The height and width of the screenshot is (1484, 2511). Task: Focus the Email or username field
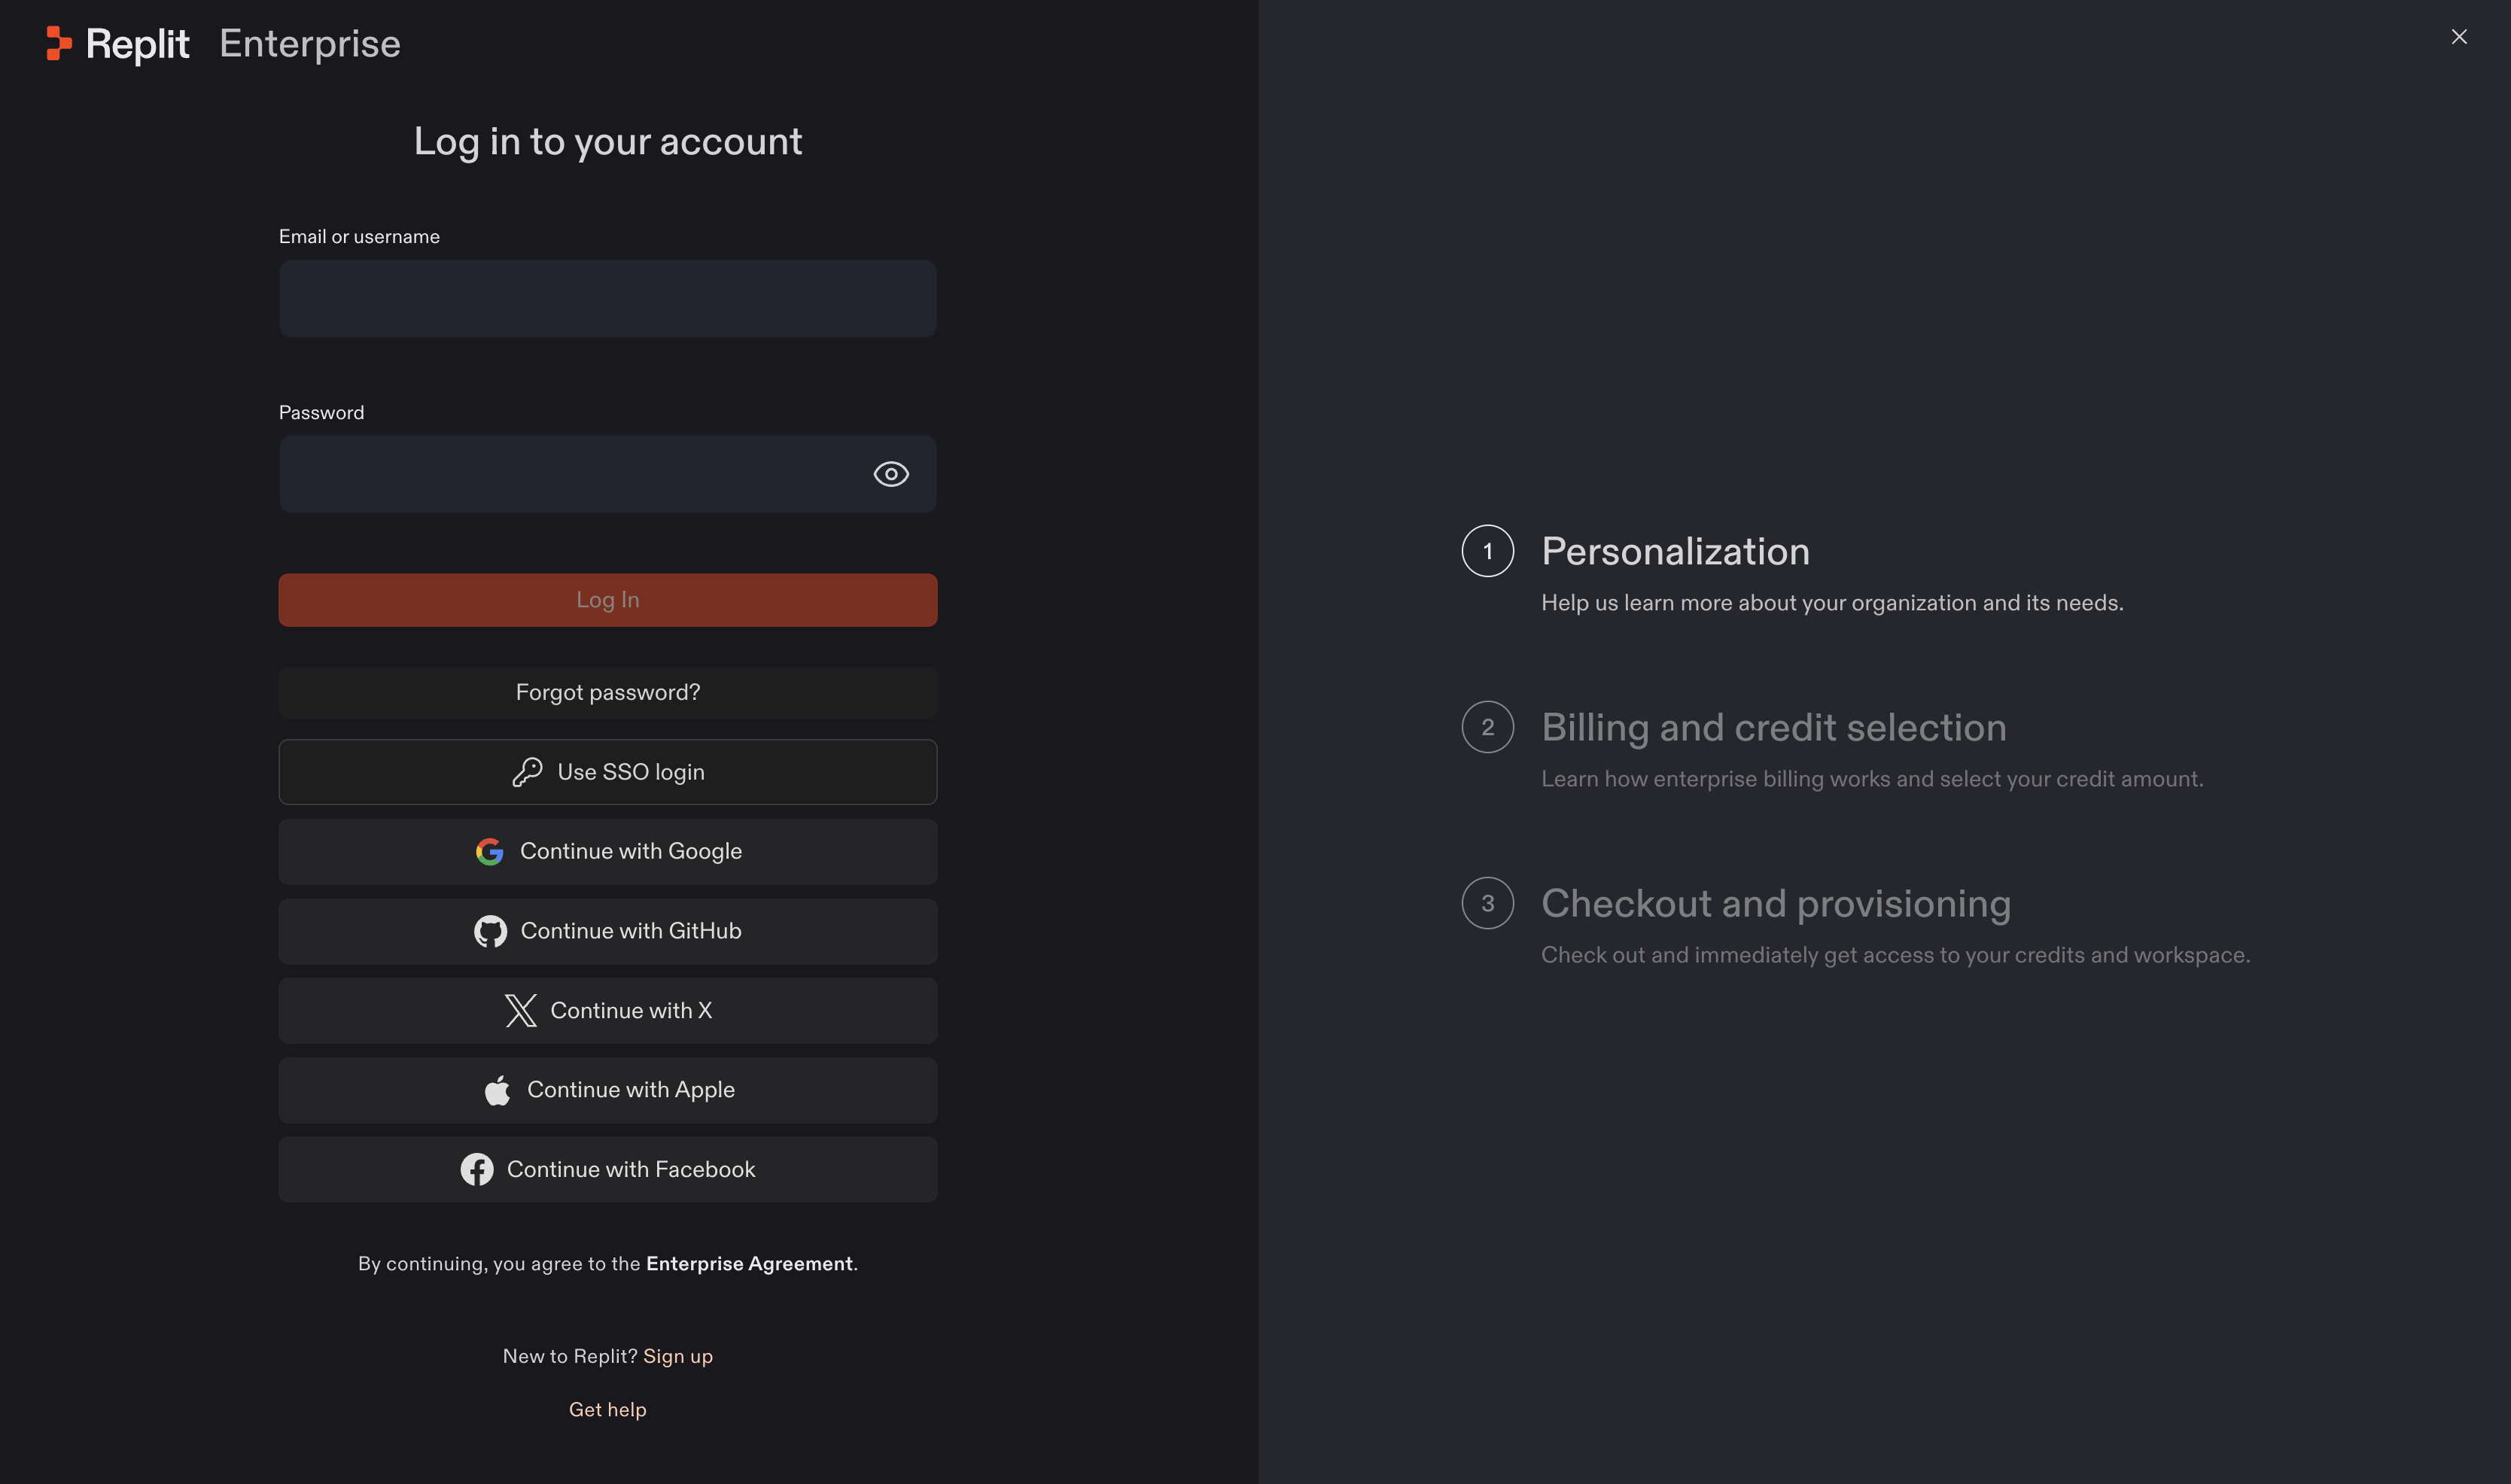pos(608,299)
